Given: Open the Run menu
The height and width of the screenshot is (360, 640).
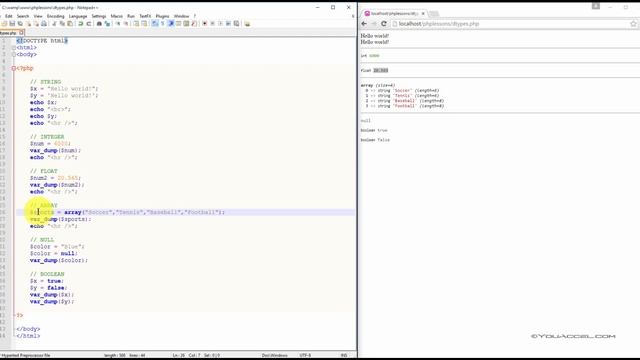Looking at the screenshot, I should (x=131, y=16).
